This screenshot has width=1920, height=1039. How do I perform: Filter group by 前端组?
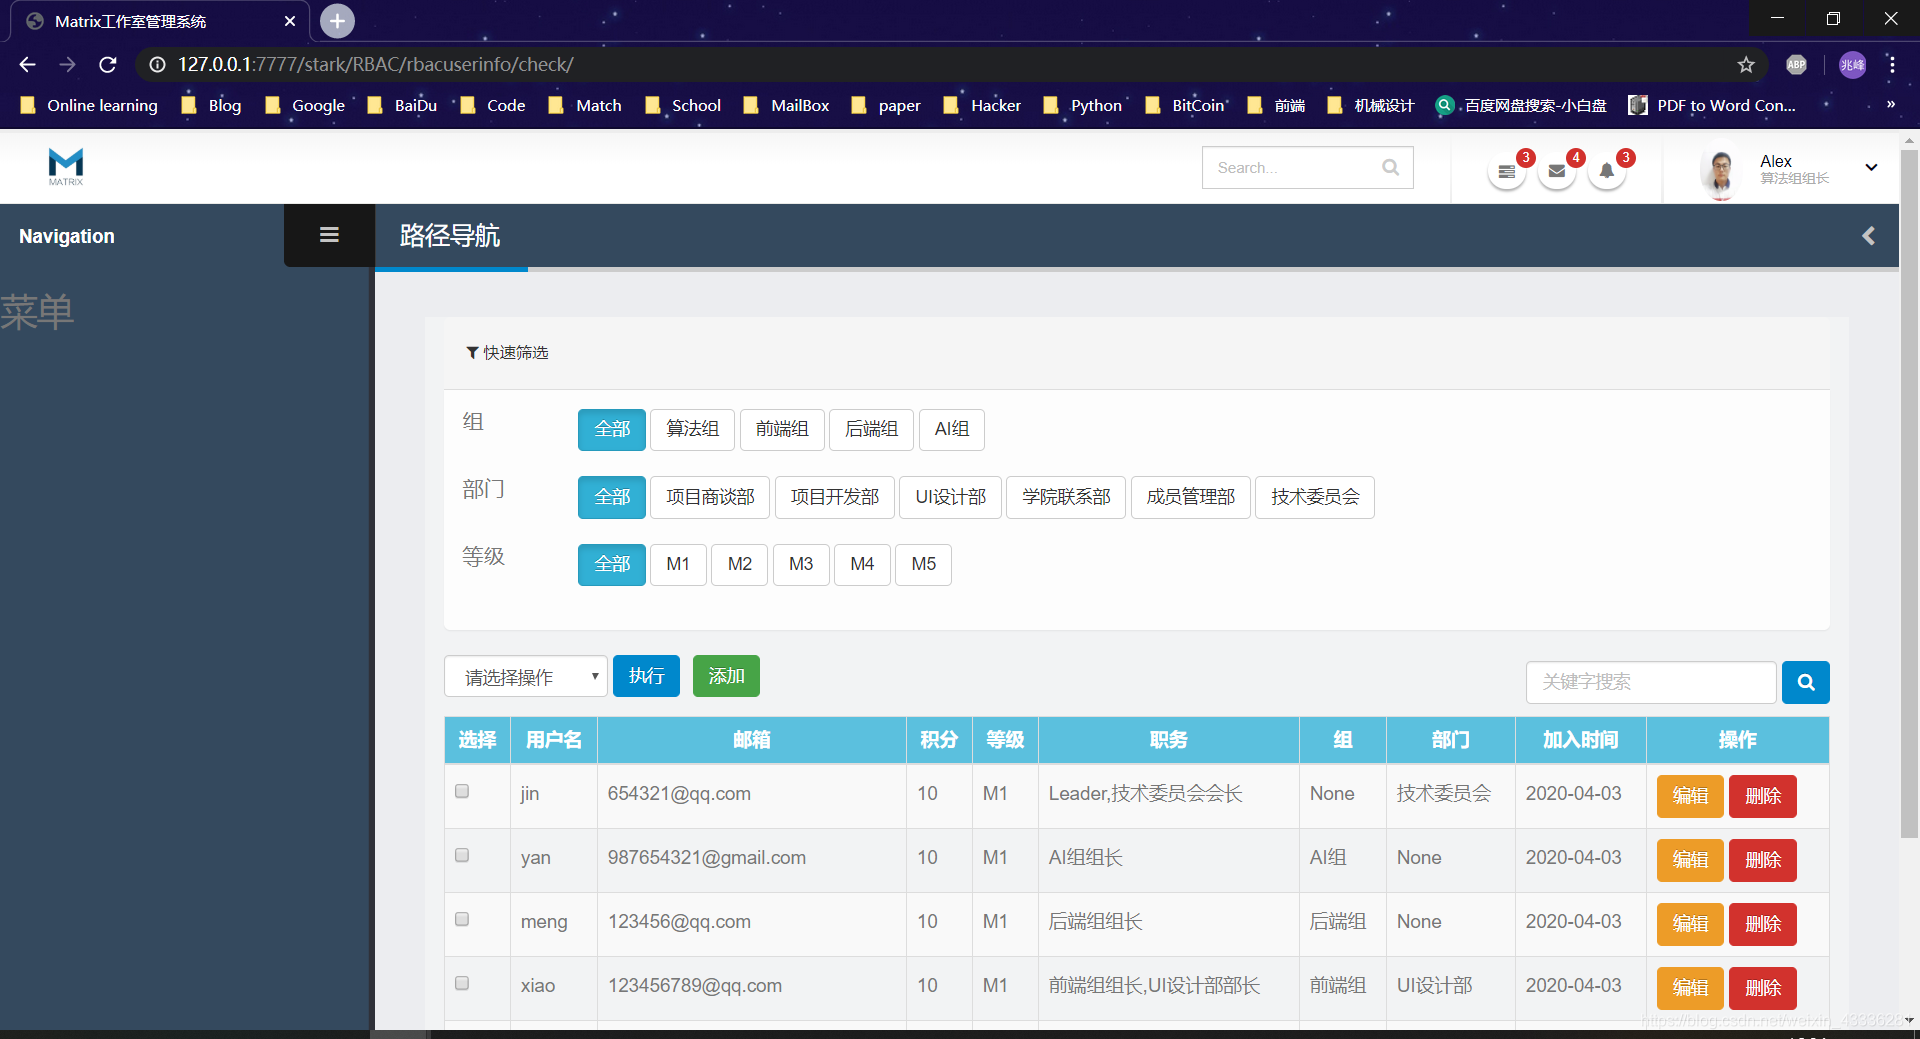click(x=782, y=429)
